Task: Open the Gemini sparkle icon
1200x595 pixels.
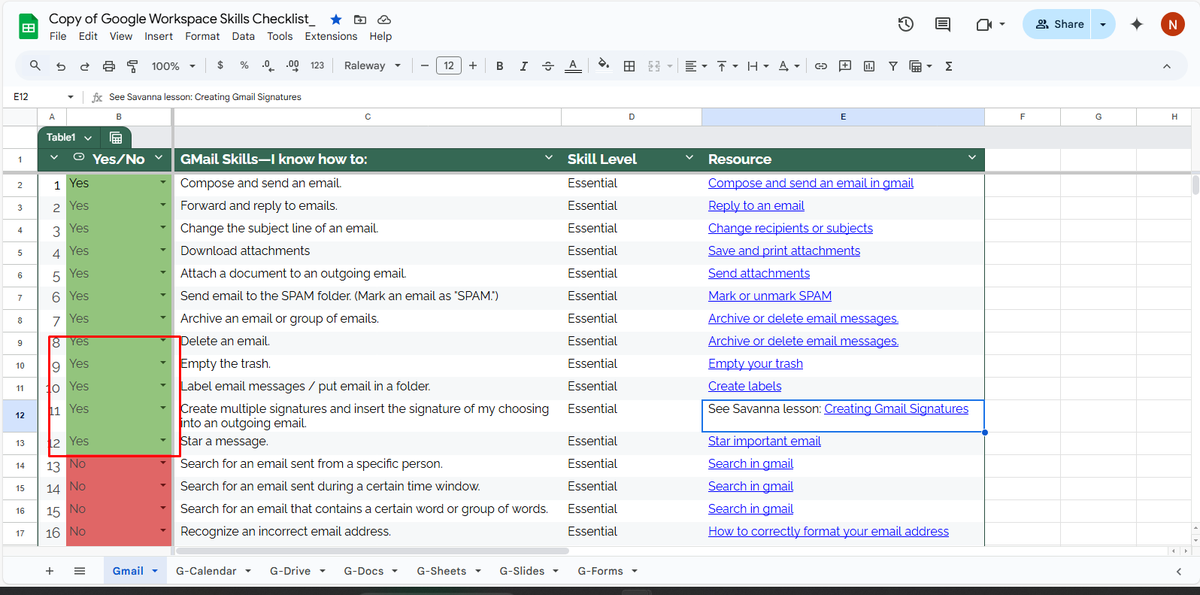Action: coord(1137,24)
